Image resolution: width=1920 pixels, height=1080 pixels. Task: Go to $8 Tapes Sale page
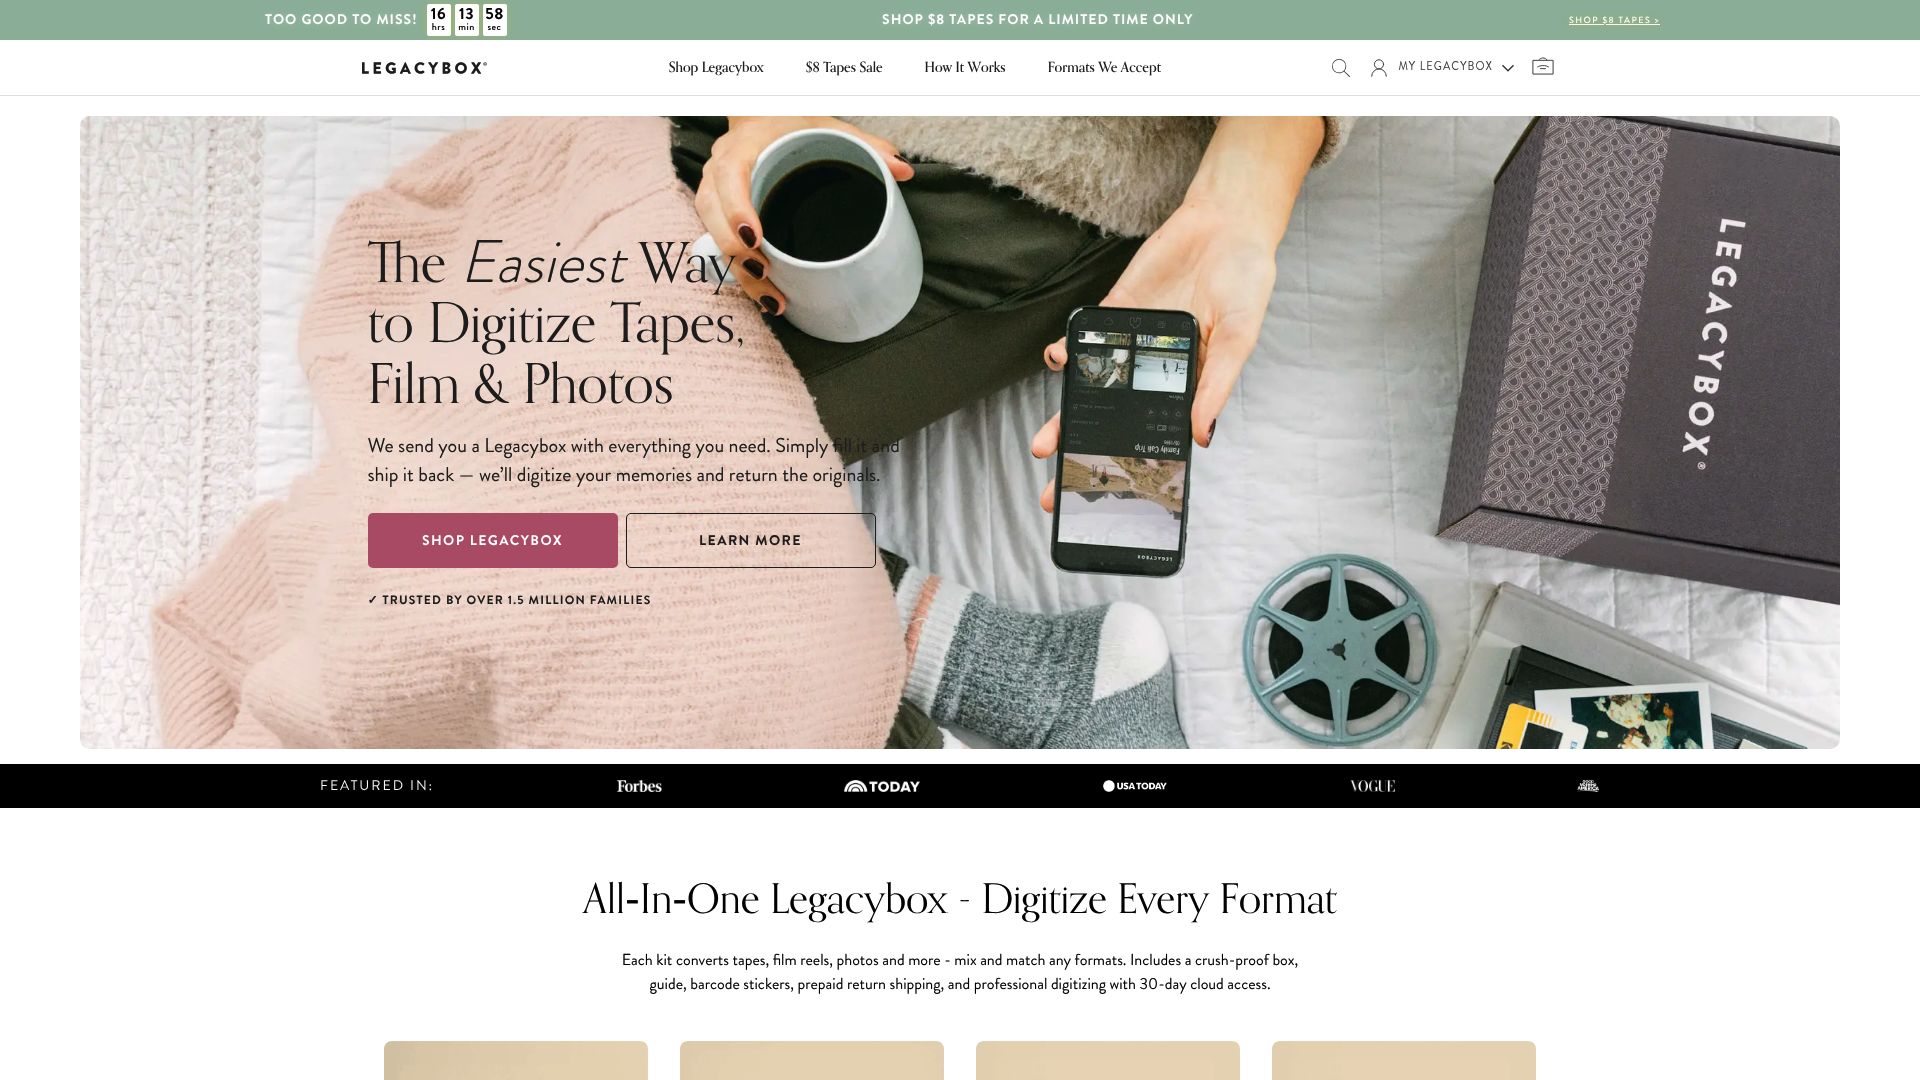click(844, 68)
